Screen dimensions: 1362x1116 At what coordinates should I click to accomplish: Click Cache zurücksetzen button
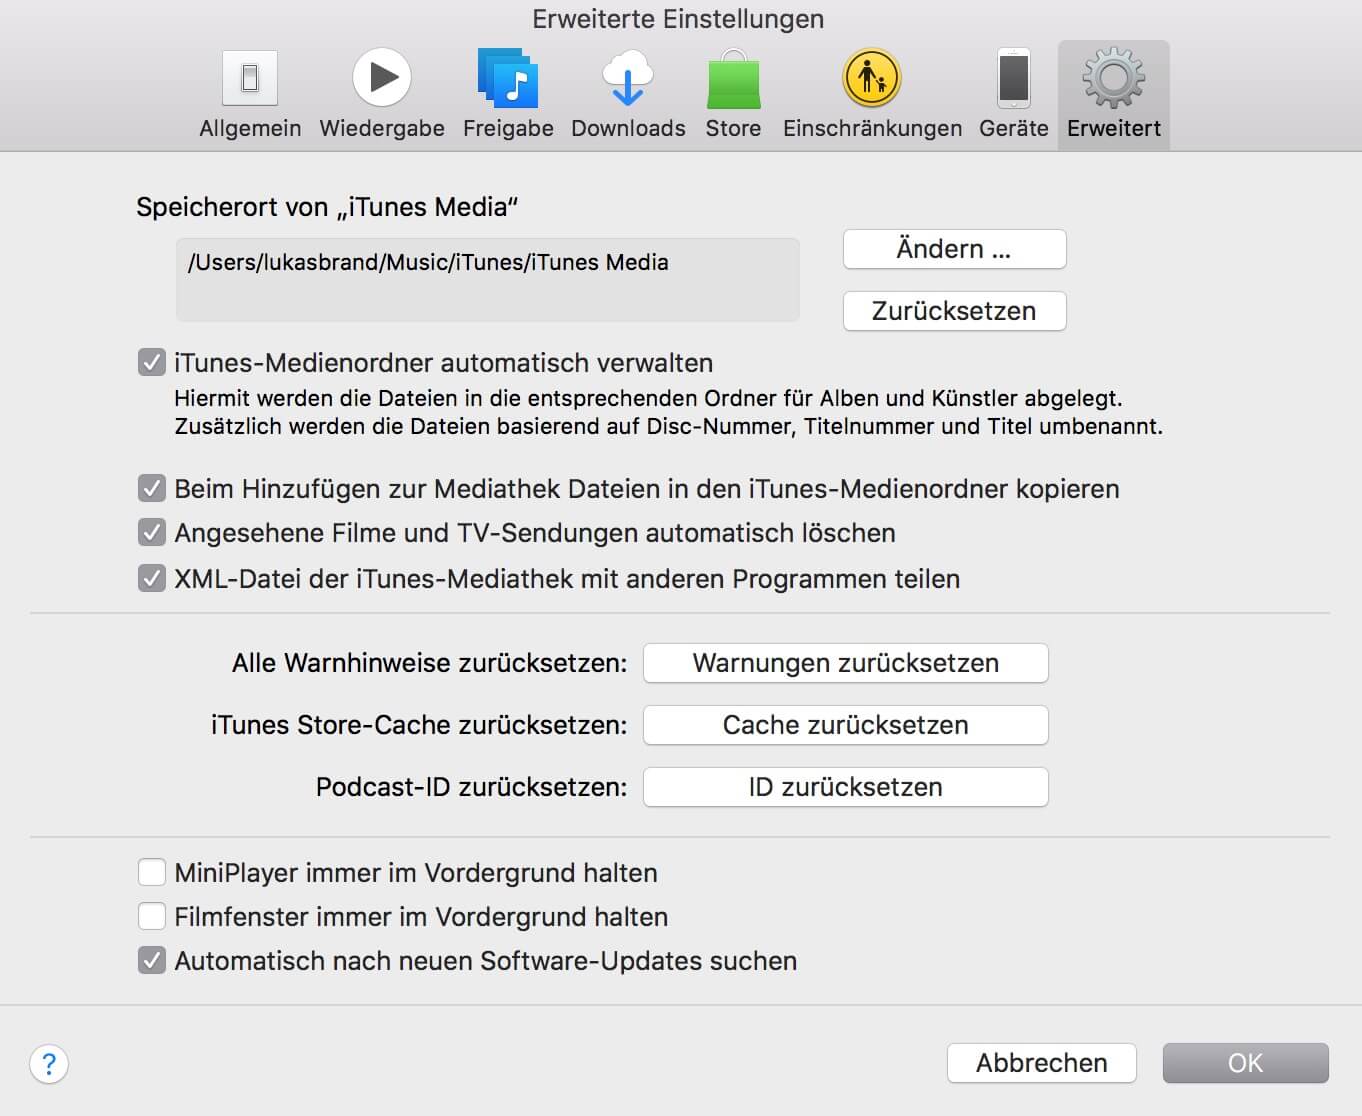pyautogui.click(x=845, y=725)
